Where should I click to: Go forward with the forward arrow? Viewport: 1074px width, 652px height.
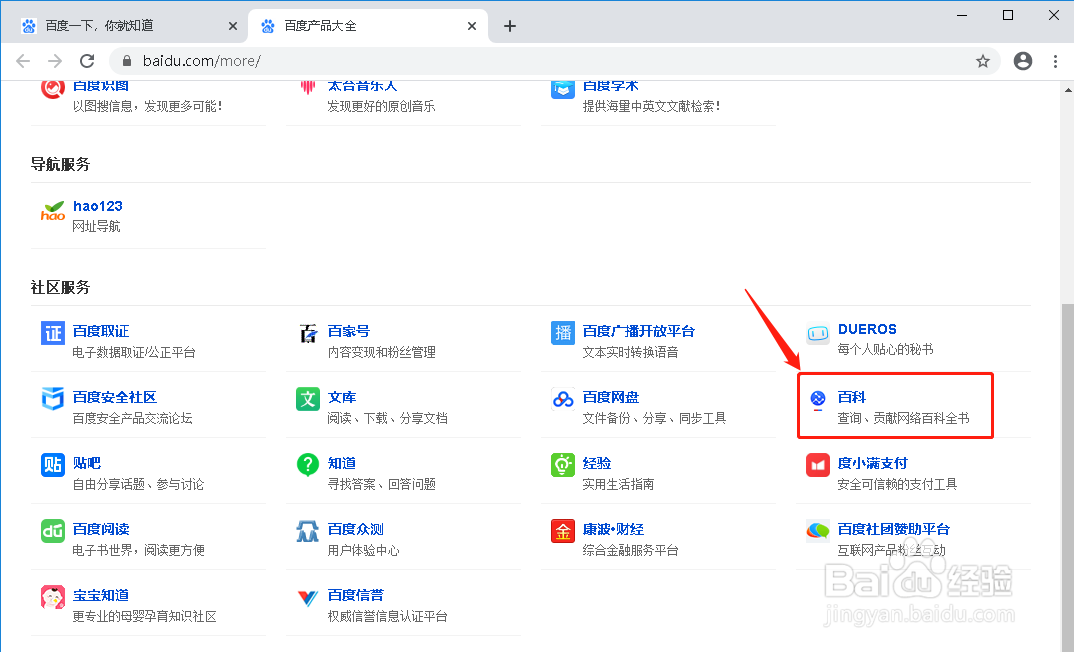[x=55, y=61]
